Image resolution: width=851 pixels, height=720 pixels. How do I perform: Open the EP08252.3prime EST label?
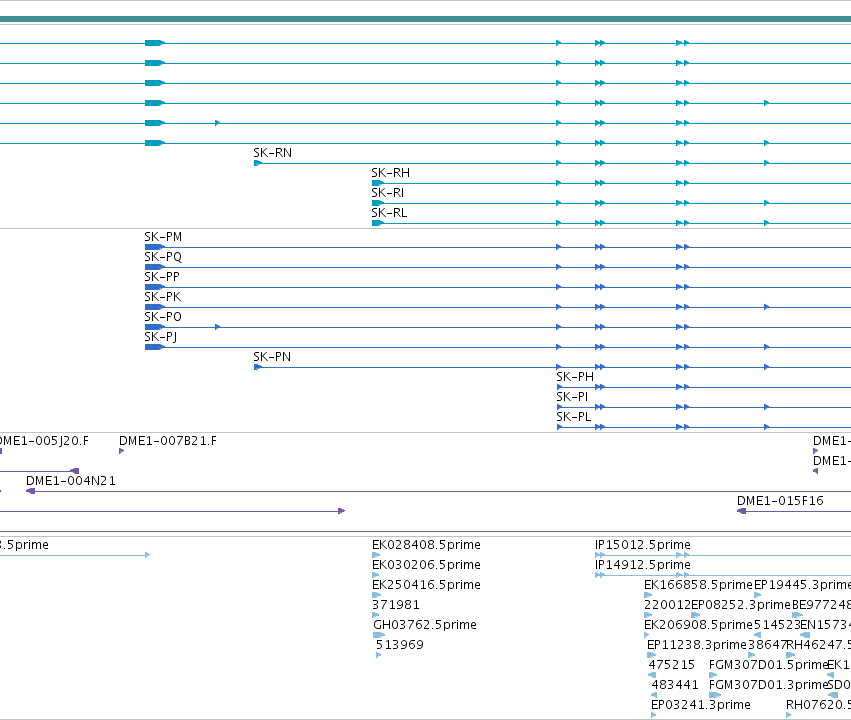click(x=741, y=605)
